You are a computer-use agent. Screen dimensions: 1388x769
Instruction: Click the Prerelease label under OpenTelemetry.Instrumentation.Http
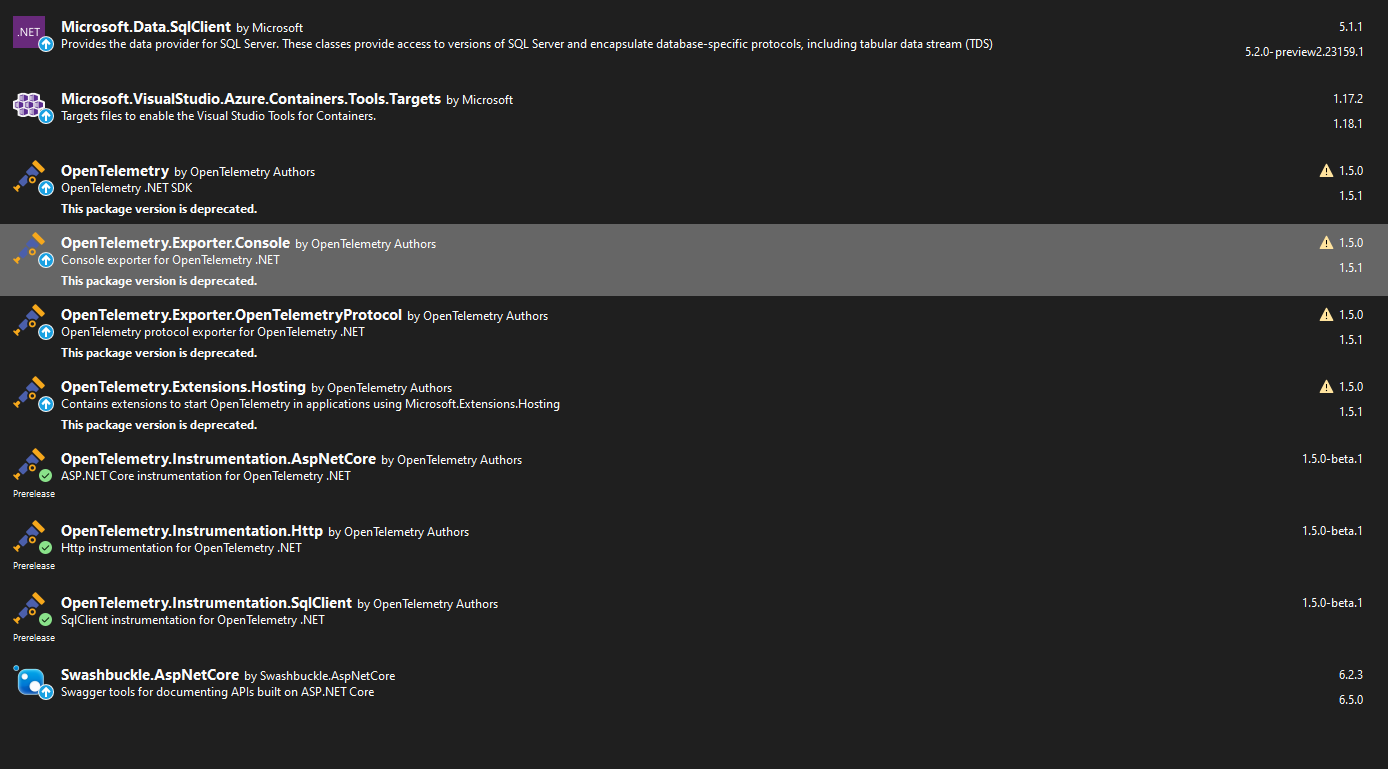[33, 565]
